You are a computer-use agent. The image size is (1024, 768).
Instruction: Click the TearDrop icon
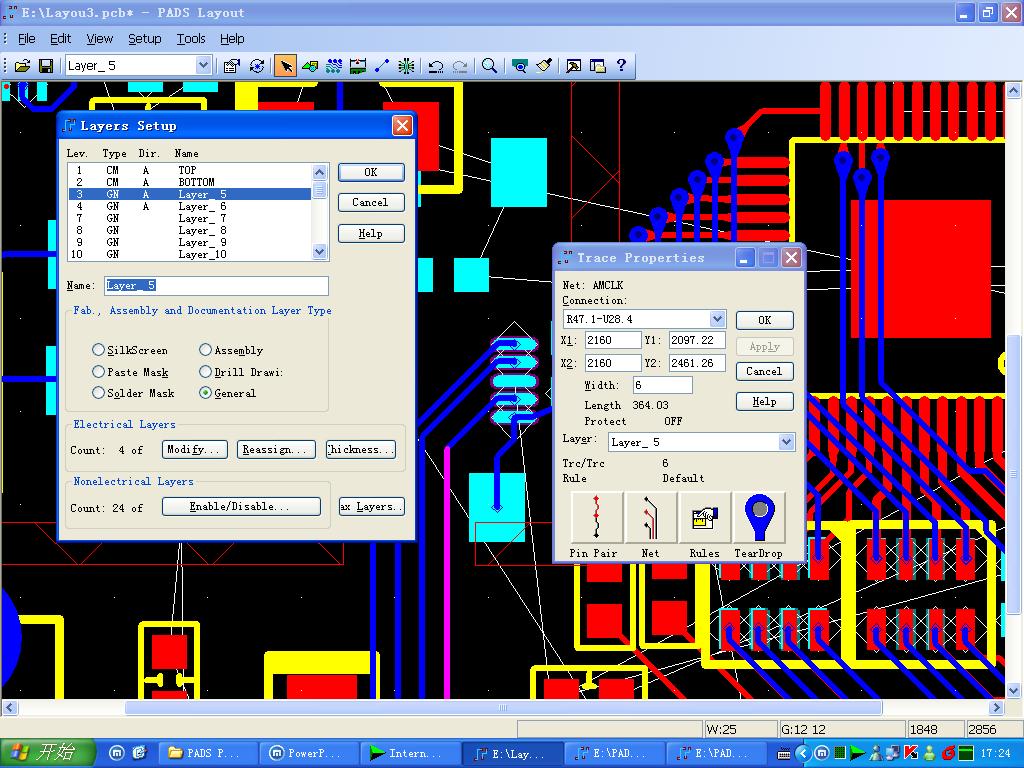(x=758, y=517)
